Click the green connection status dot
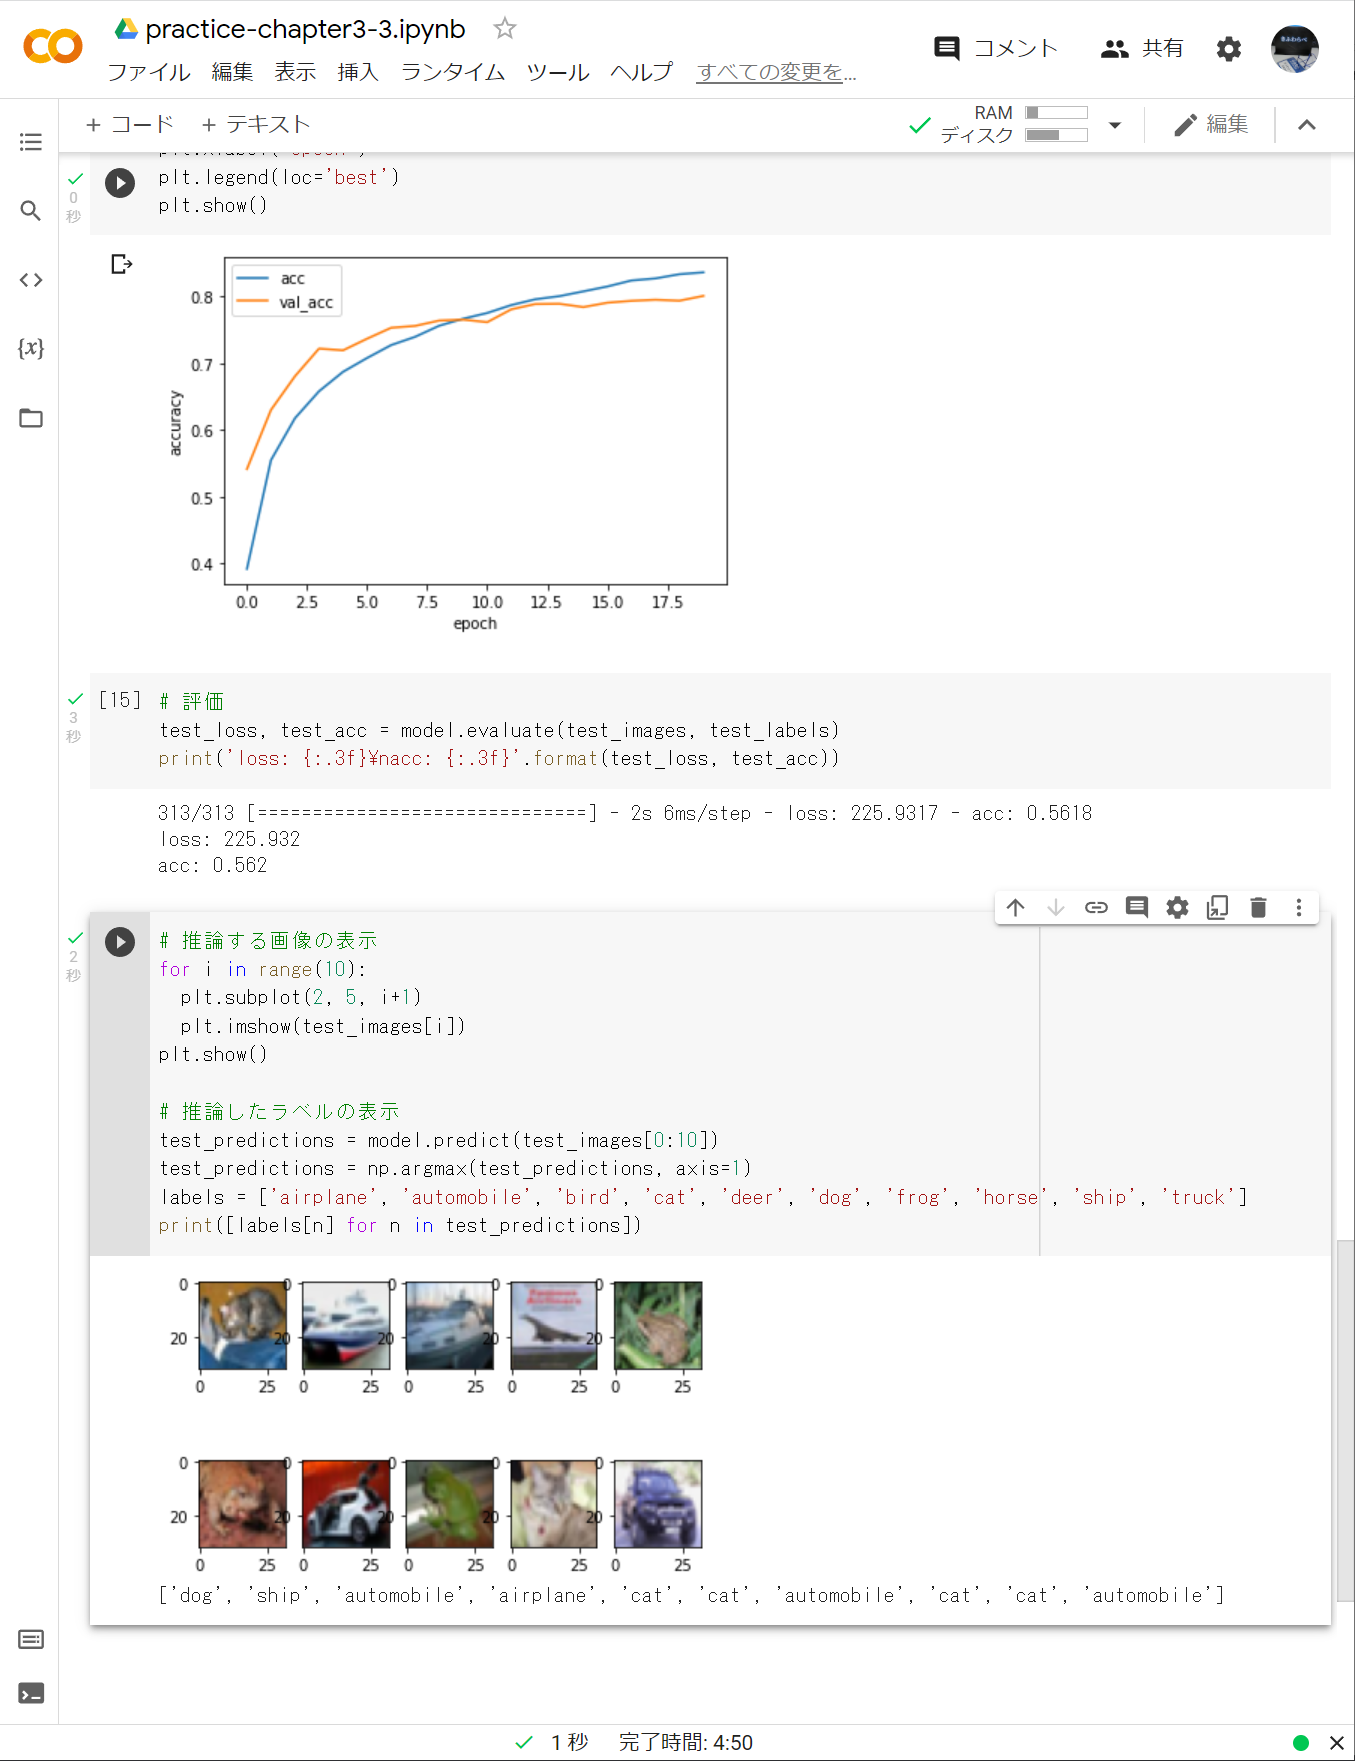Image resolution: width=1355 pixels, height=1761 pixels. click(x=1301, y=1742)
